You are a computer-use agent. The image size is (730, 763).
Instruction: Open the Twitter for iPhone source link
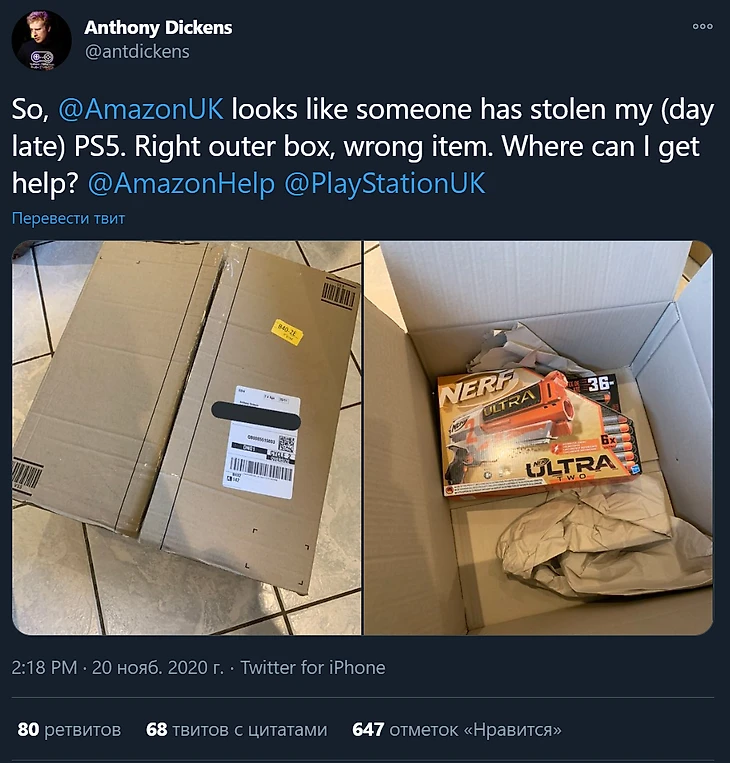point(312,667)
